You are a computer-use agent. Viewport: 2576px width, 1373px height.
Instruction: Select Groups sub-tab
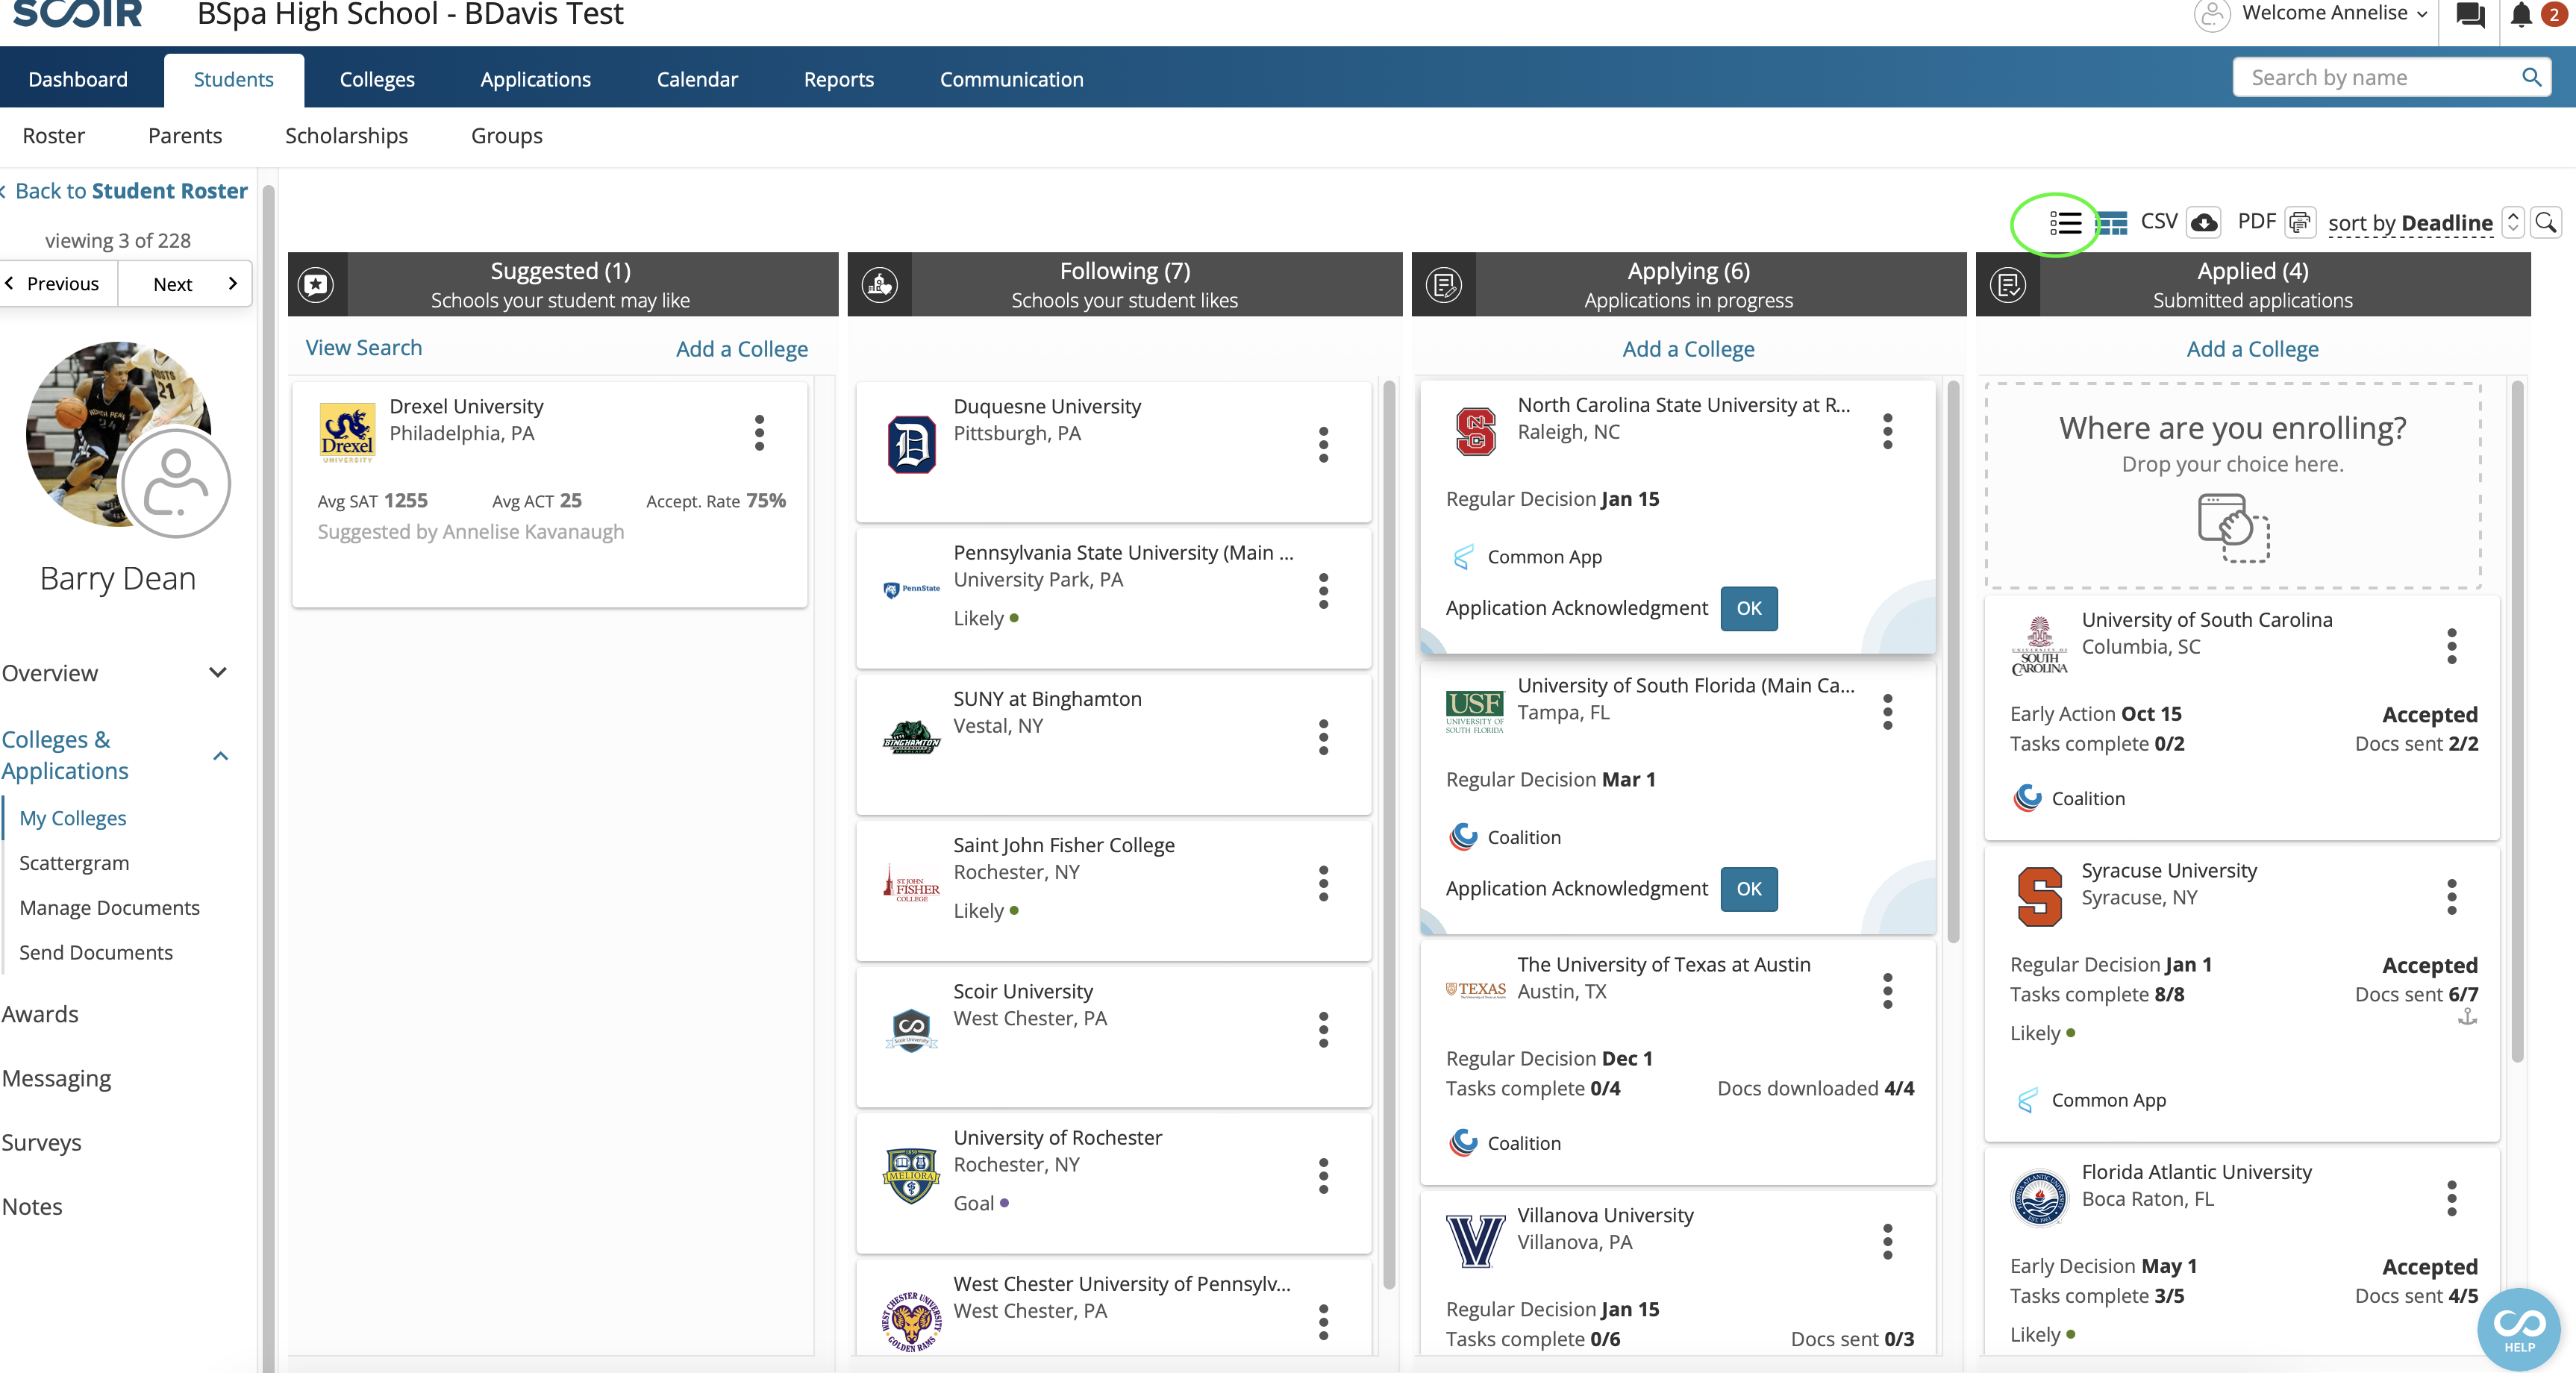pyautogui.click(x=506, y=136)
